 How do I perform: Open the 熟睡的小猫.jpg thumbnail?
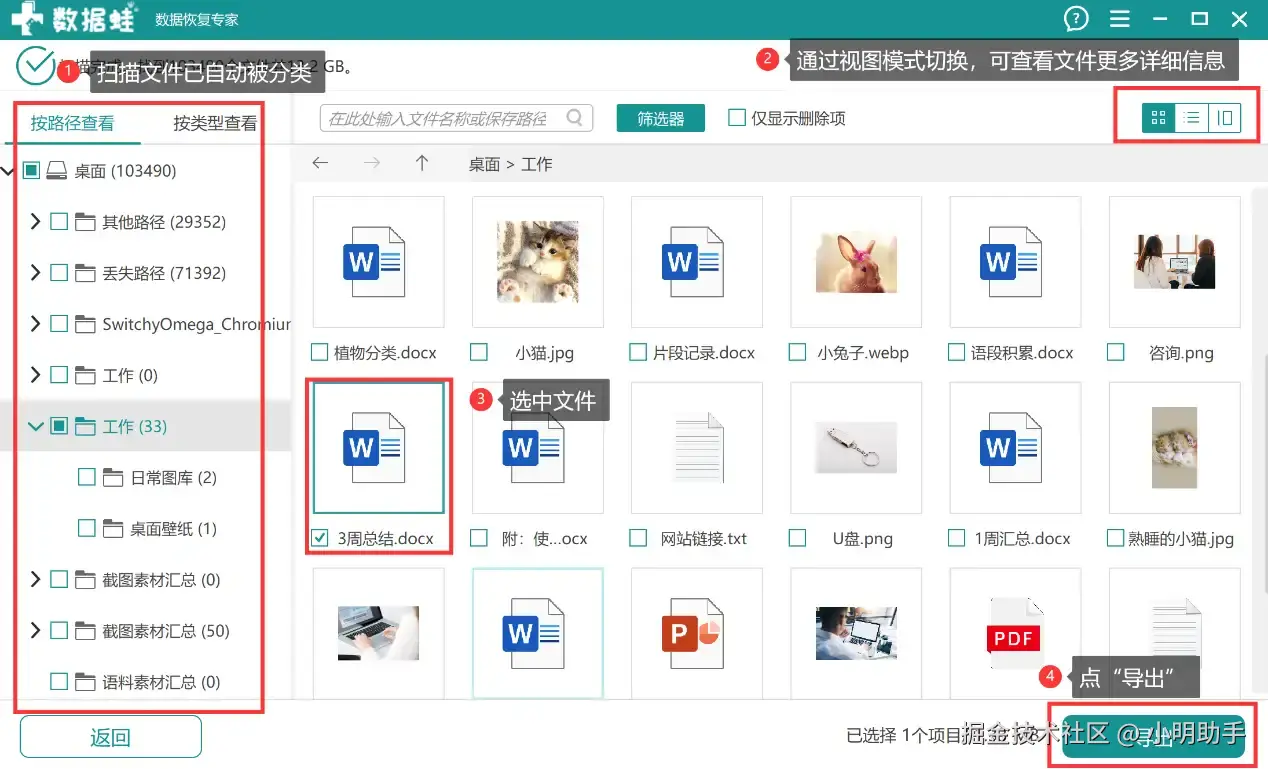(1175, 447)
